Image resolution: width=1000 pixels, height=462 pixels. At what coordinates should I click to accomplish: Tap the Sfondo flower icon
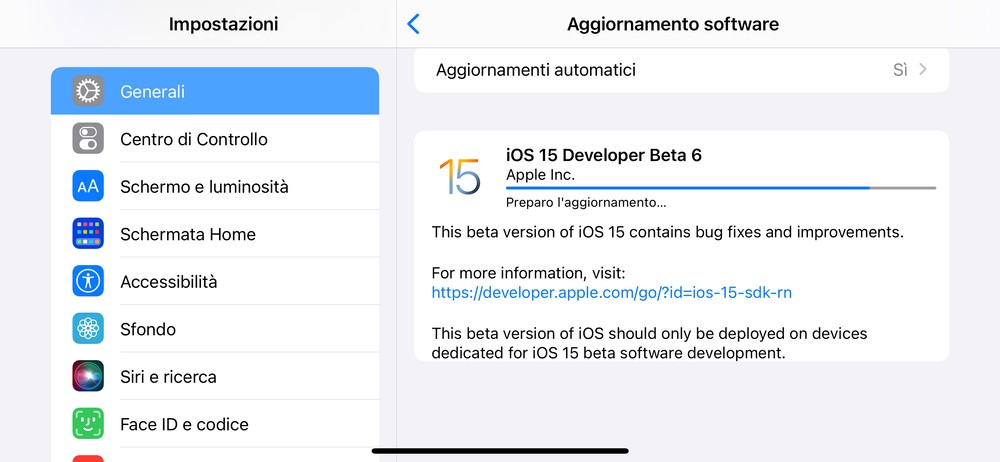point(88,329)
